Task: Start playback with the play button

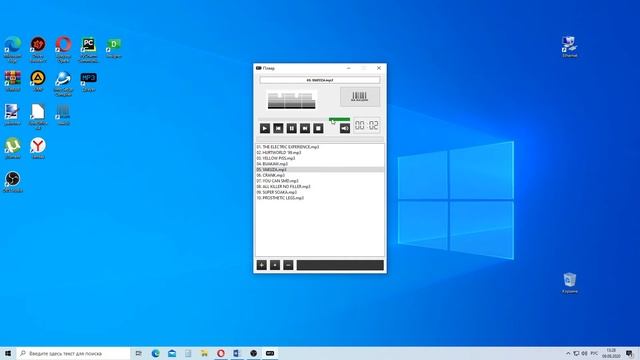Action: coord(264,128)
